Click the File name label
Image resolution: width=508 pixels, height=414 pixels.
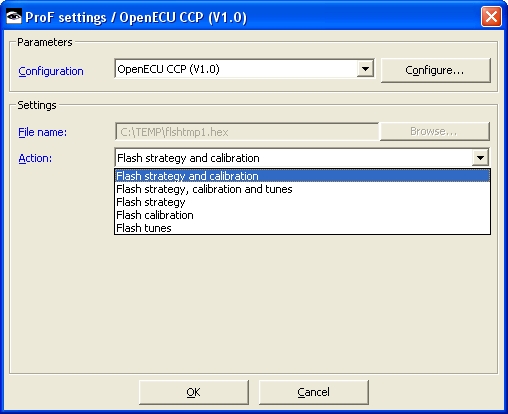[43, 132]
